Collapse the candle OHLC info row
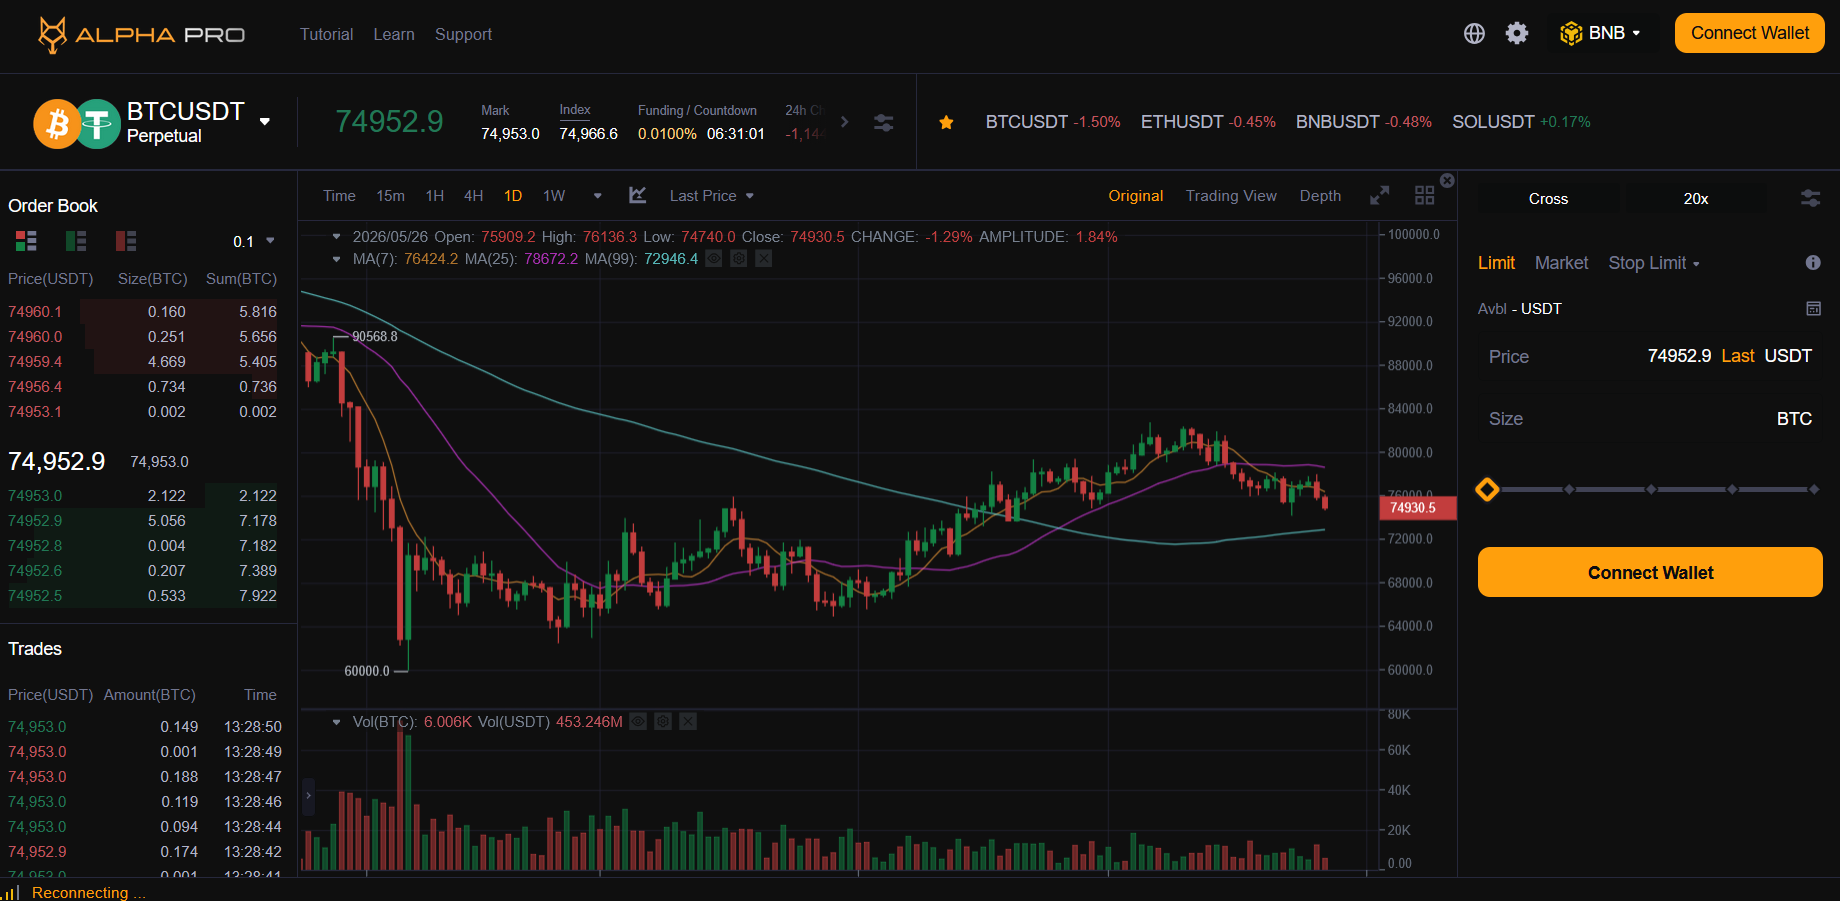1840x901 pixels. pos(337,237)
